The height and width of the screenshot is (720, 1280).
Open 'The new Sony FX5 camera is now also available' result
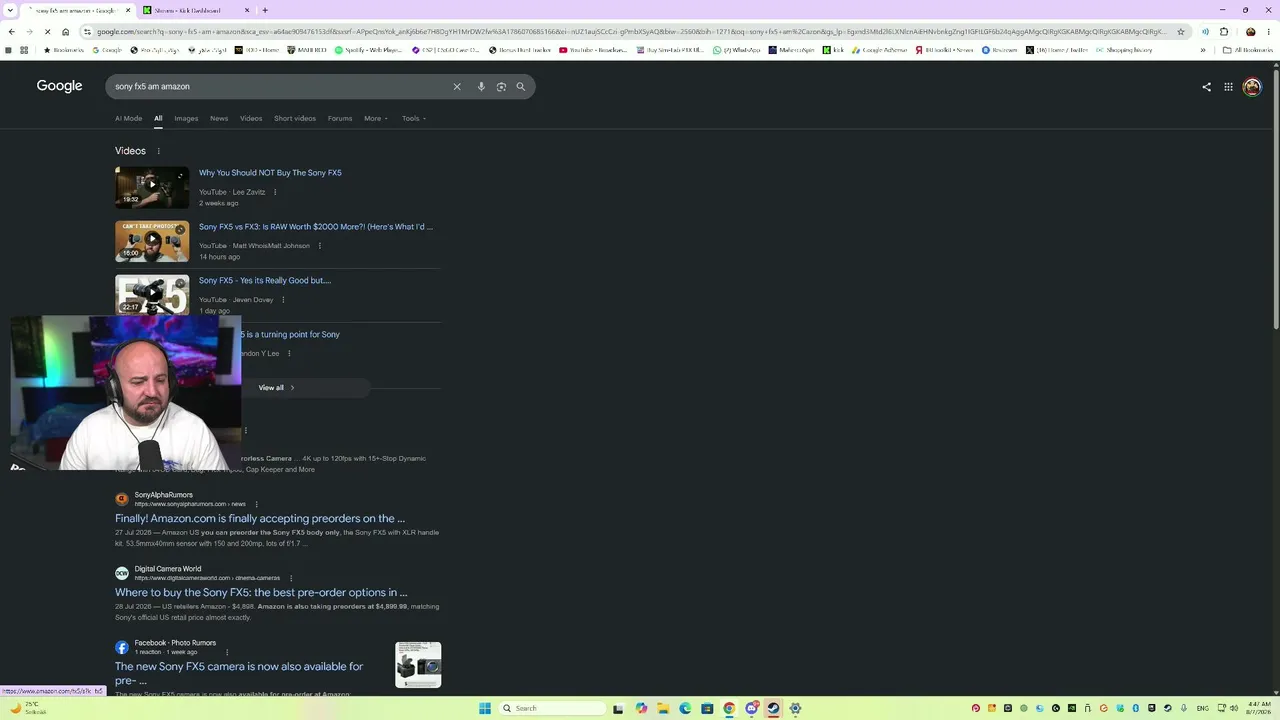click(239, 673)
